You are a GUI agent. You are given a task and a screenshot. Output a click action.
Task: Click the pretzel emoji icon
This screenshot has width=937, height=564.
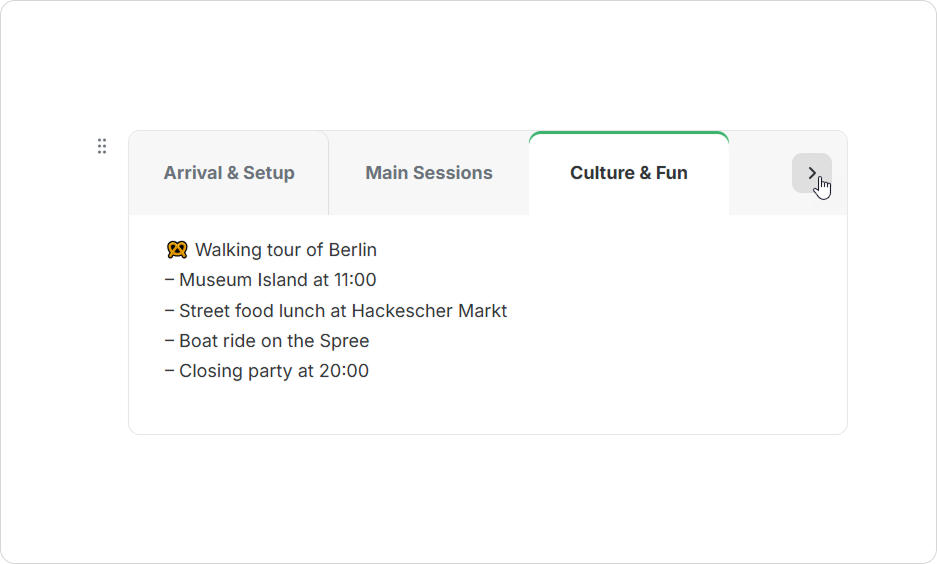[177, 249]
